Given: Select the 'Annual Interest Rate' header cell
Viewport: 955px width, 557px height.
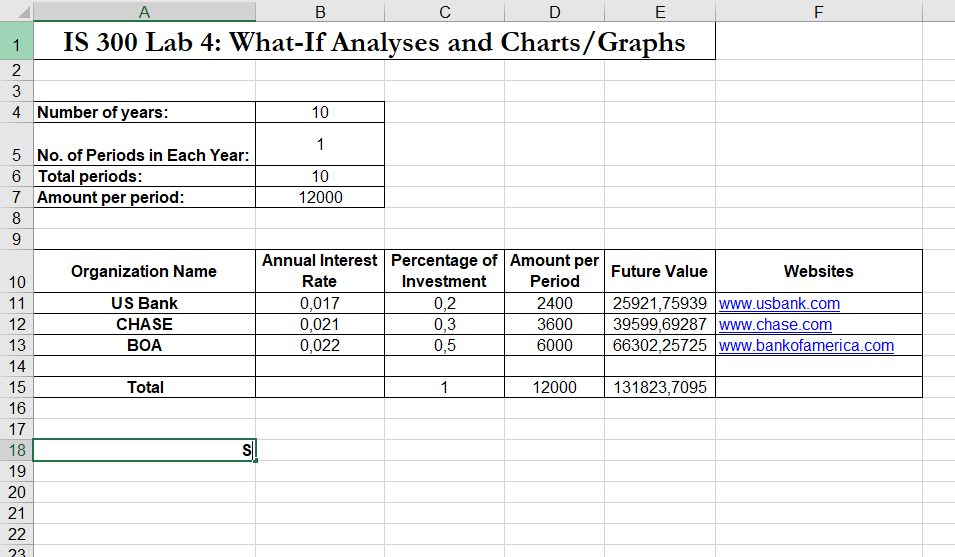Looking at the screenshot, I should (320, 271).
